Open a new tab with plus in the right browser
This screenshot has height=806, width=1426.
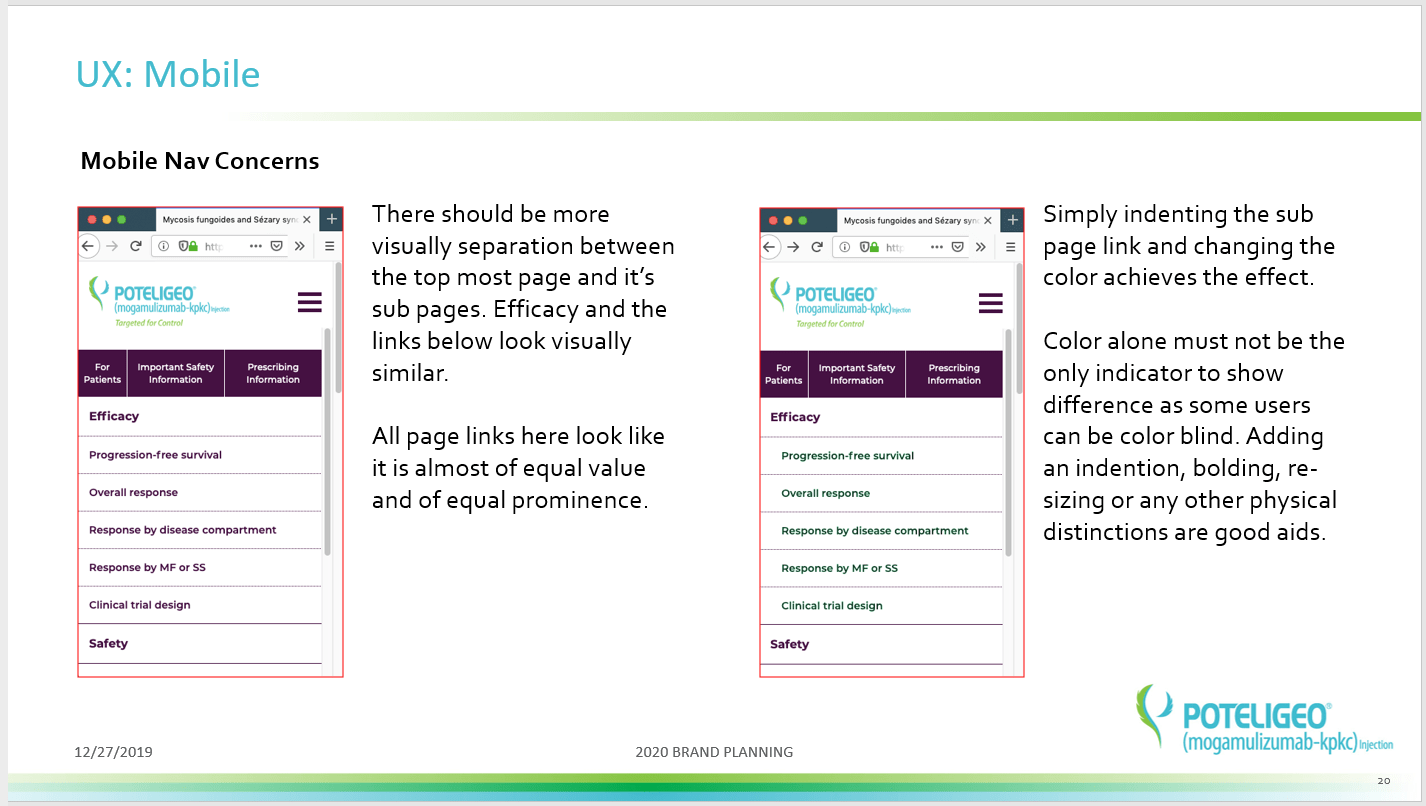1013,220
